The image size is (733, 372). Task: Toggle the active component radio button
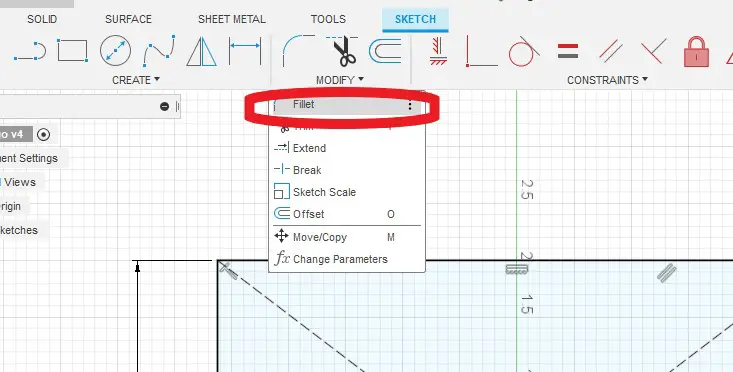point(43,135)
